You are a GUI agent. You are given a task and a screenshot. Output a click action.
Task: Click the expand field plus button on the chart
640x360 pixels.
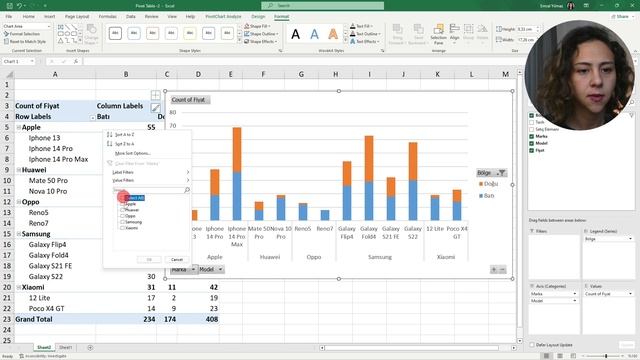pos(494,269)
